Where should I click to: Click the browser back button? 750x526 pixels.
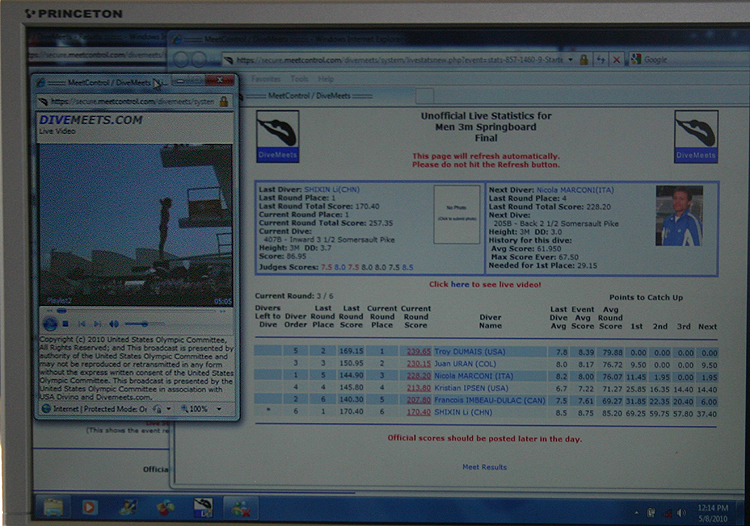click(181, 60)
